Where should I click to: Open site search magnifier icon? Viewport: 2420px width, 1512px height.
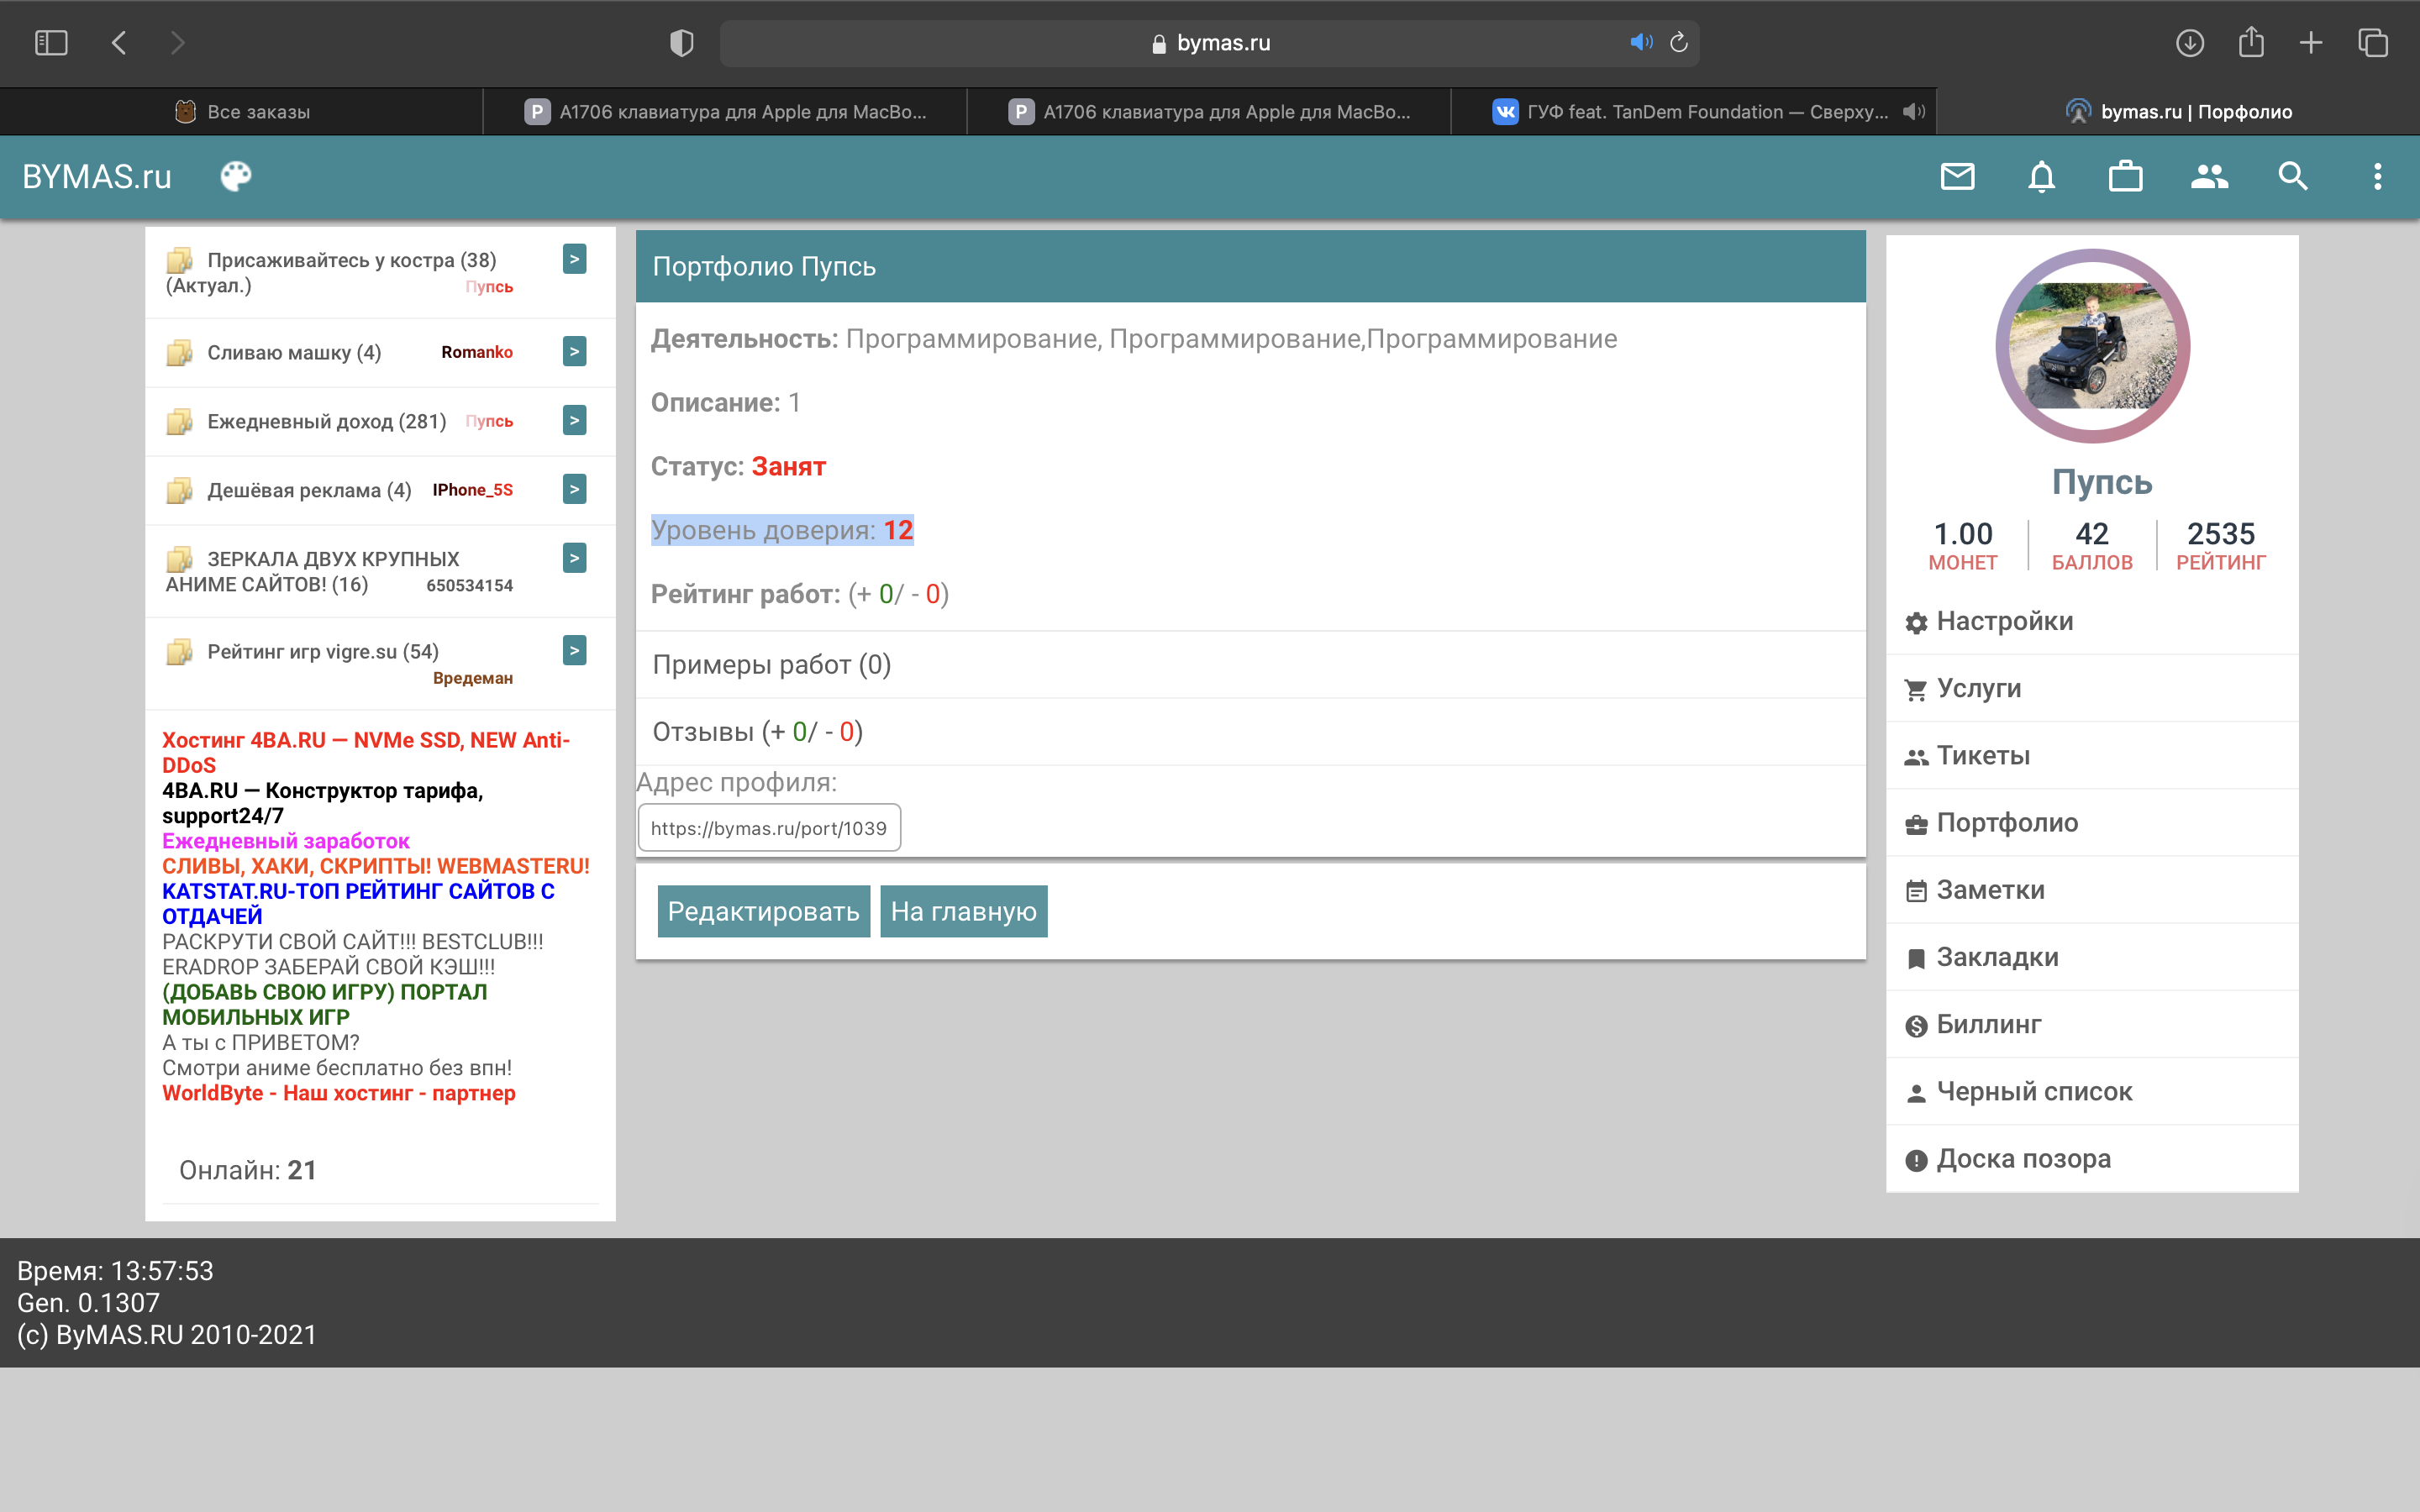(x=2293, y=177)
